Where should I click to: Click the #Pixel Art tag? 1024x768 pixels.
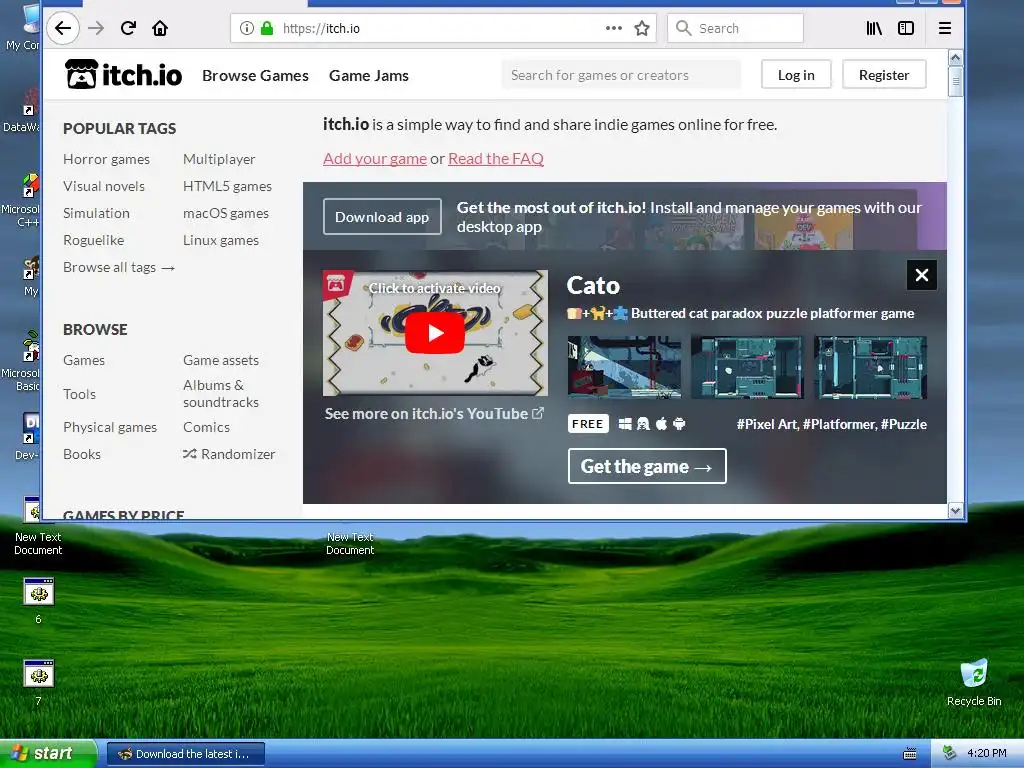click(767, 424)
